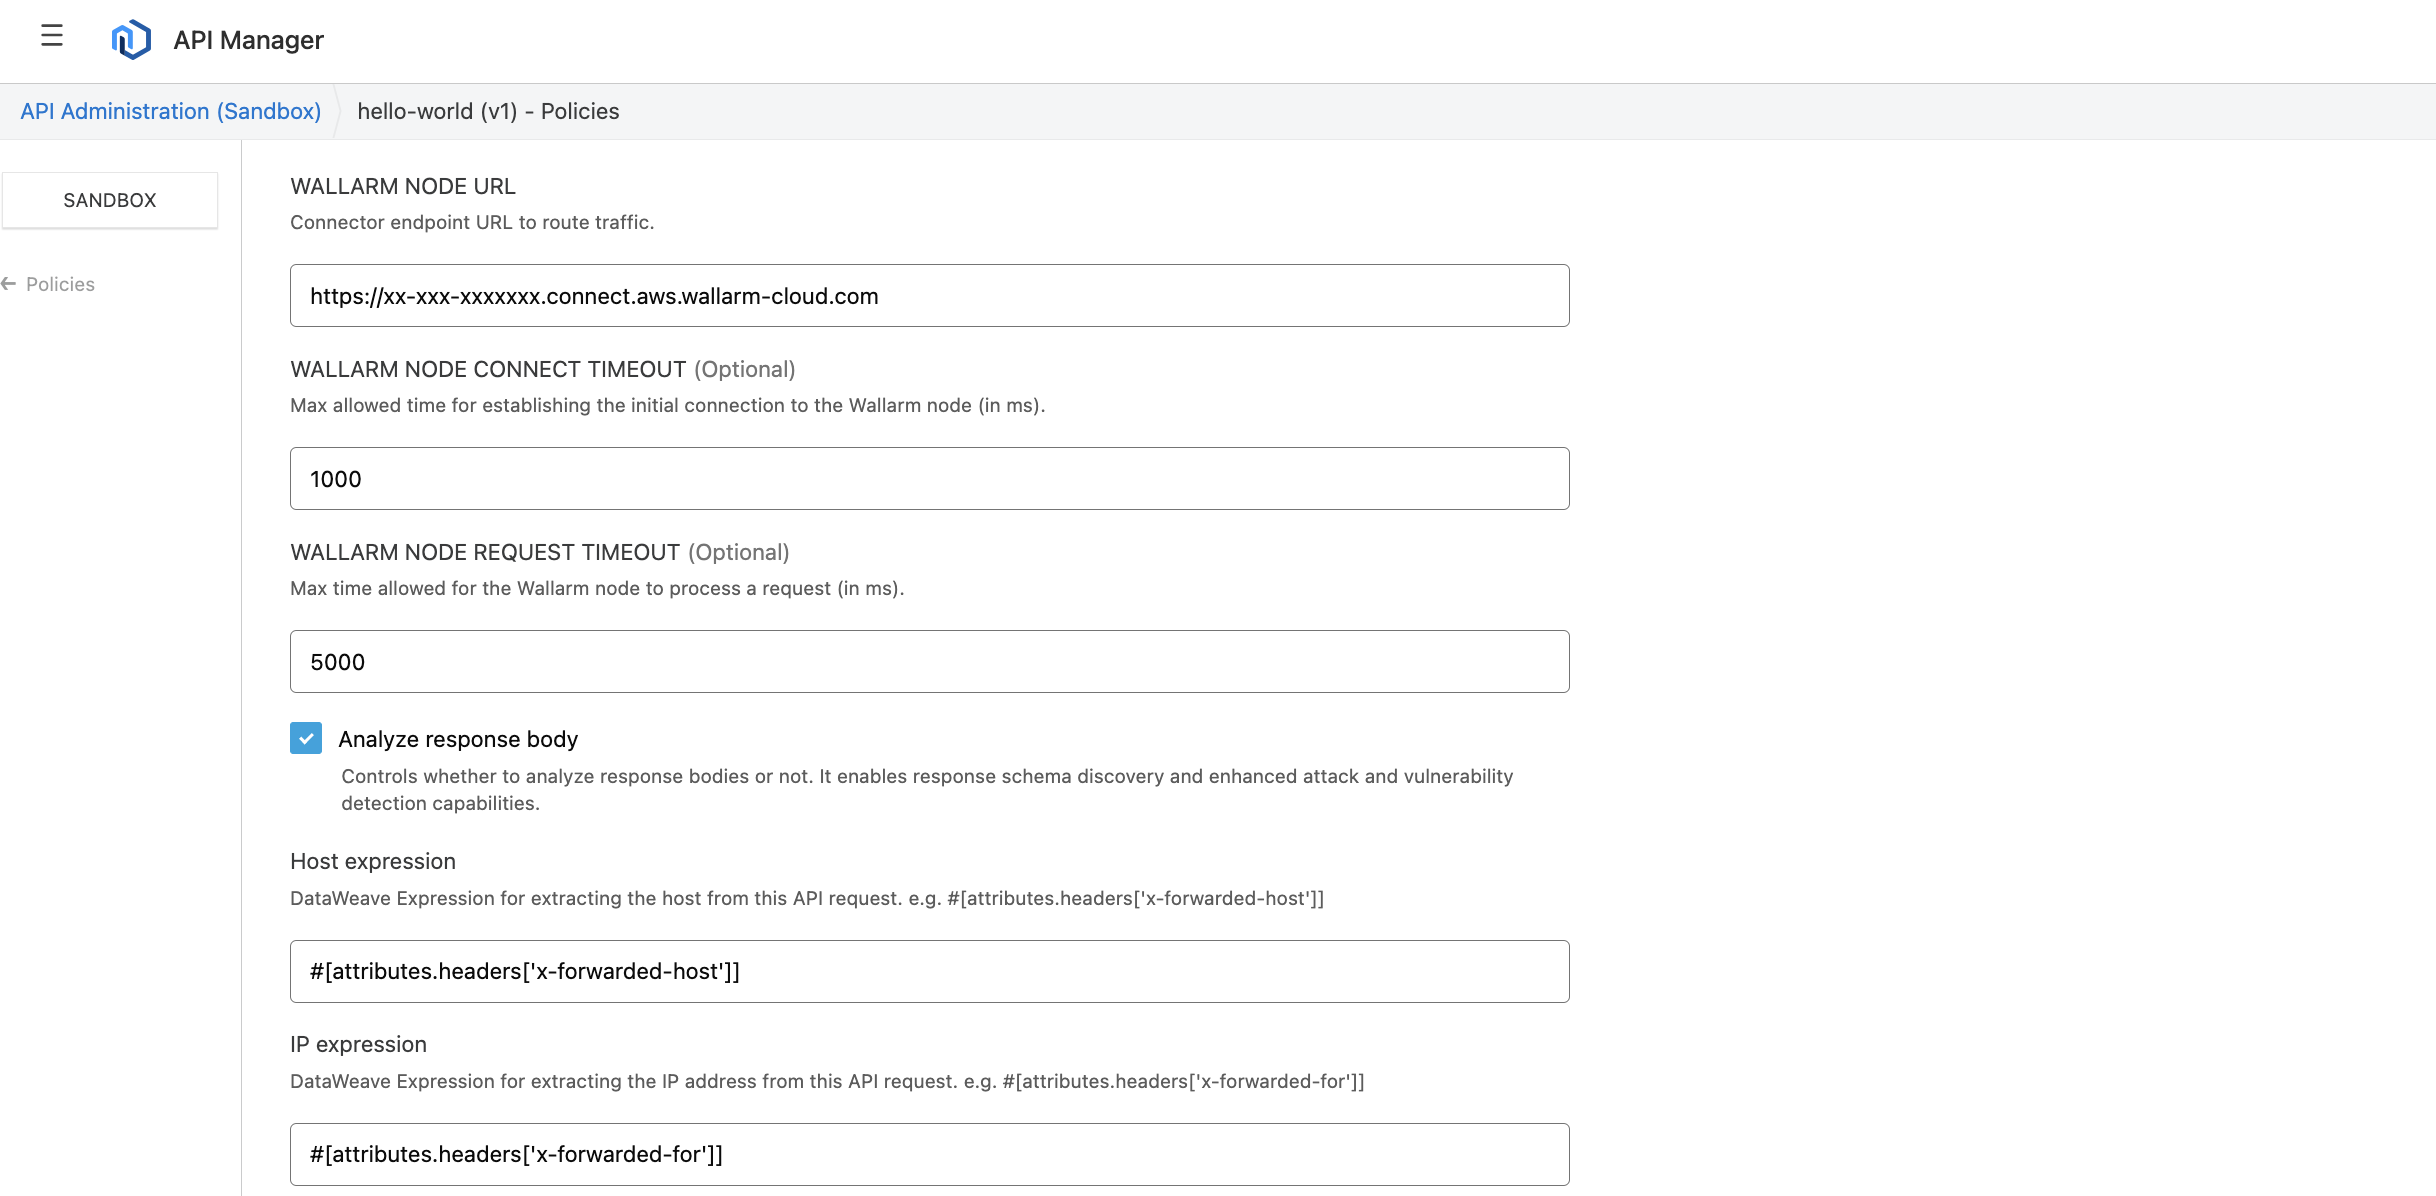The height and width of the screenshot is (1196, 2436).
Task: Click the IP expression heading
Action: click(x=358, y=1044)
